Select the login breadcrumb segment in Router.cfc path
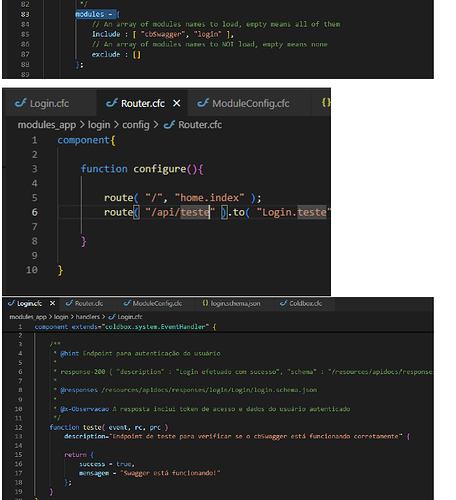 click(99, 125)
